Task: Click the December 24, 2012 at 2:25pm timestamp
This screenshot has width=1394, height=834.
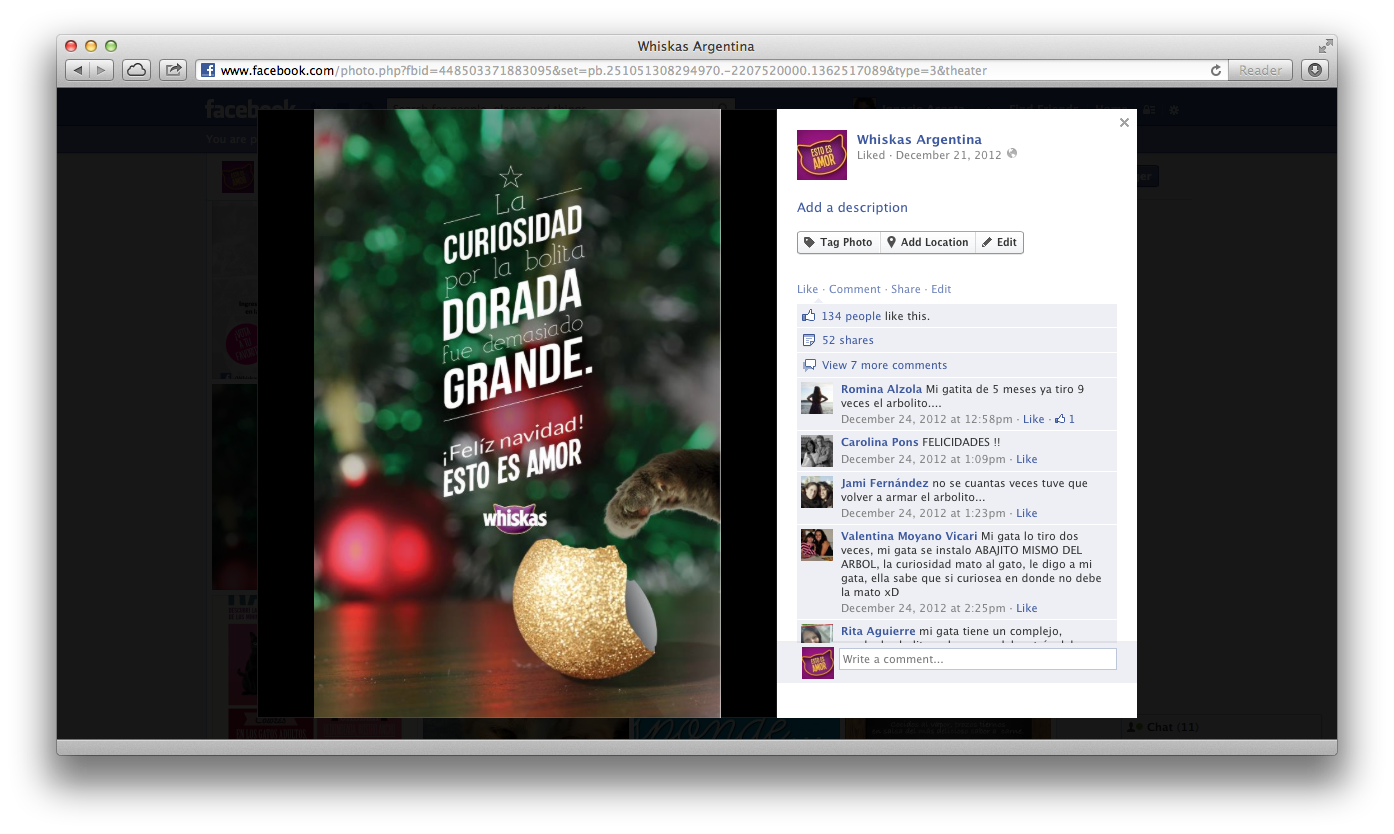Action: click(924, 608)
